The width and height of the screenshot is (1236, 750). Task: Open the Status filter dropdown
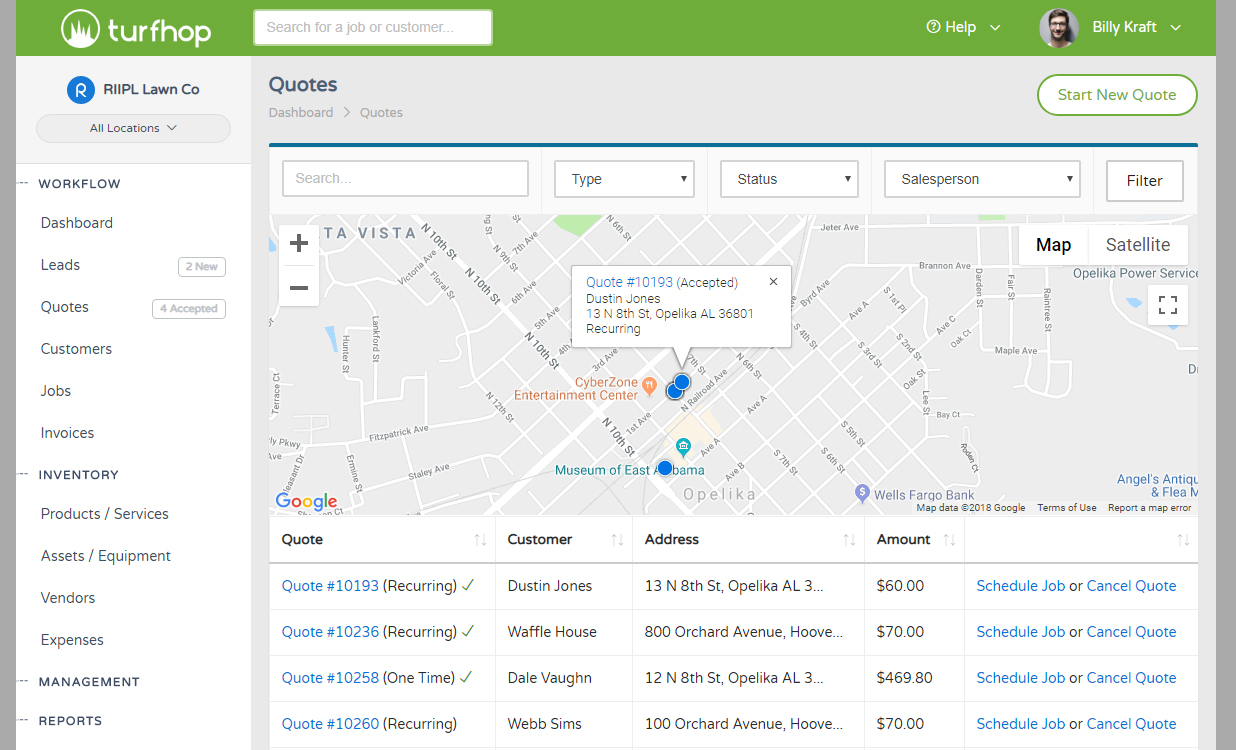(x=789, y=179)
